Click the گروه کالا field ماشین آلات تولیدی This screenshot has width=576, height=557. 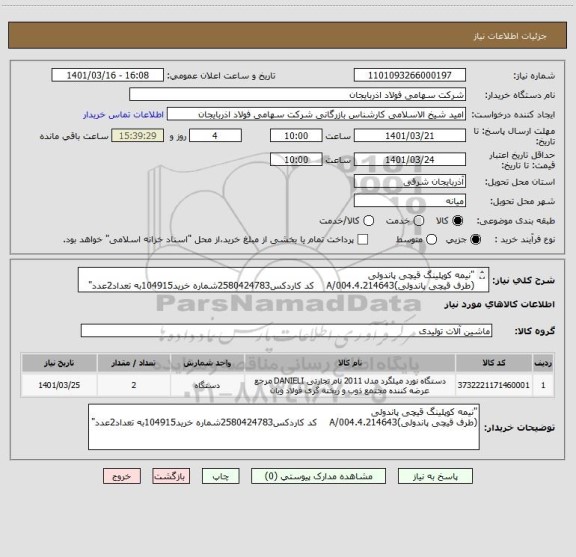coord(286,331)
